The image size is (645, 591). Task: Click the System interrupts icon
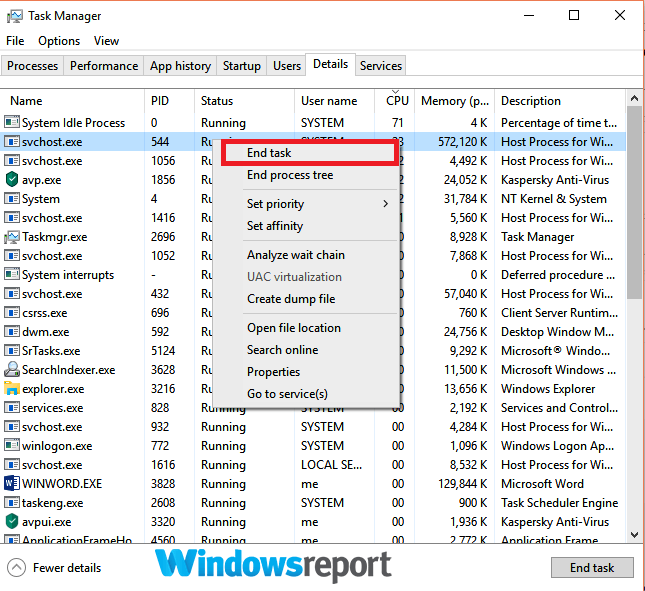tap(12, 274)
